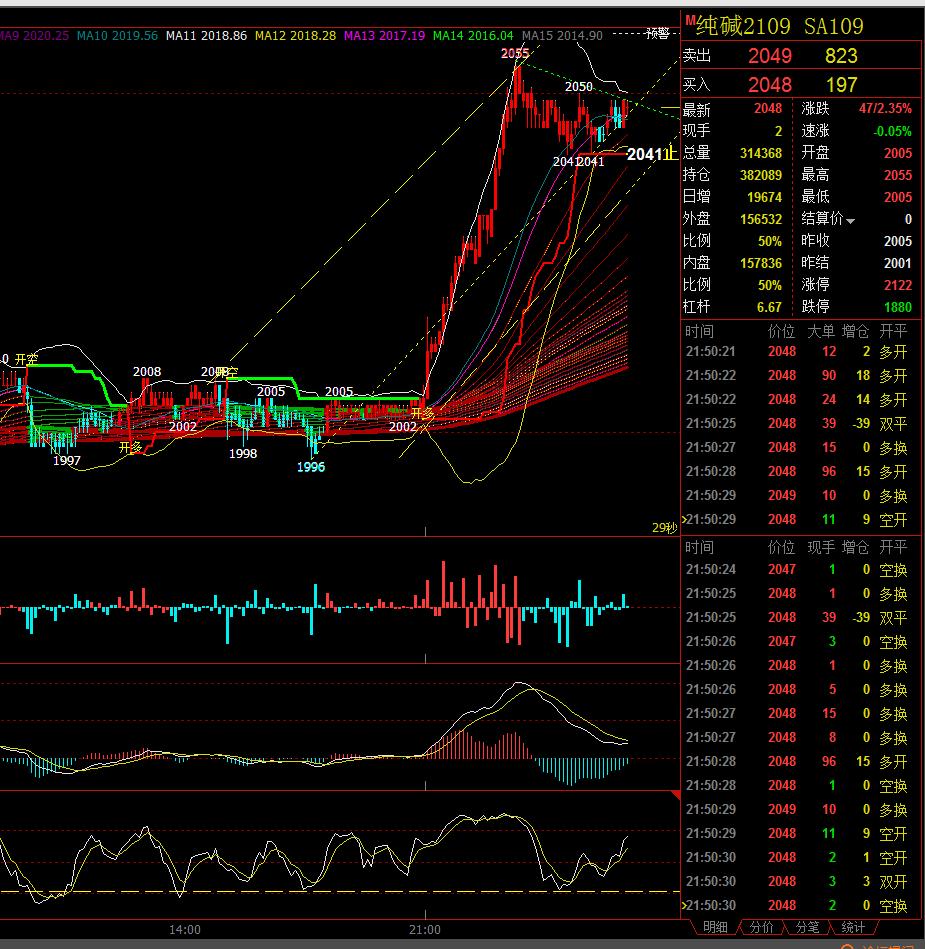Click the 预警 alert label above chart
Screen dimensions: 925x949
657,33
